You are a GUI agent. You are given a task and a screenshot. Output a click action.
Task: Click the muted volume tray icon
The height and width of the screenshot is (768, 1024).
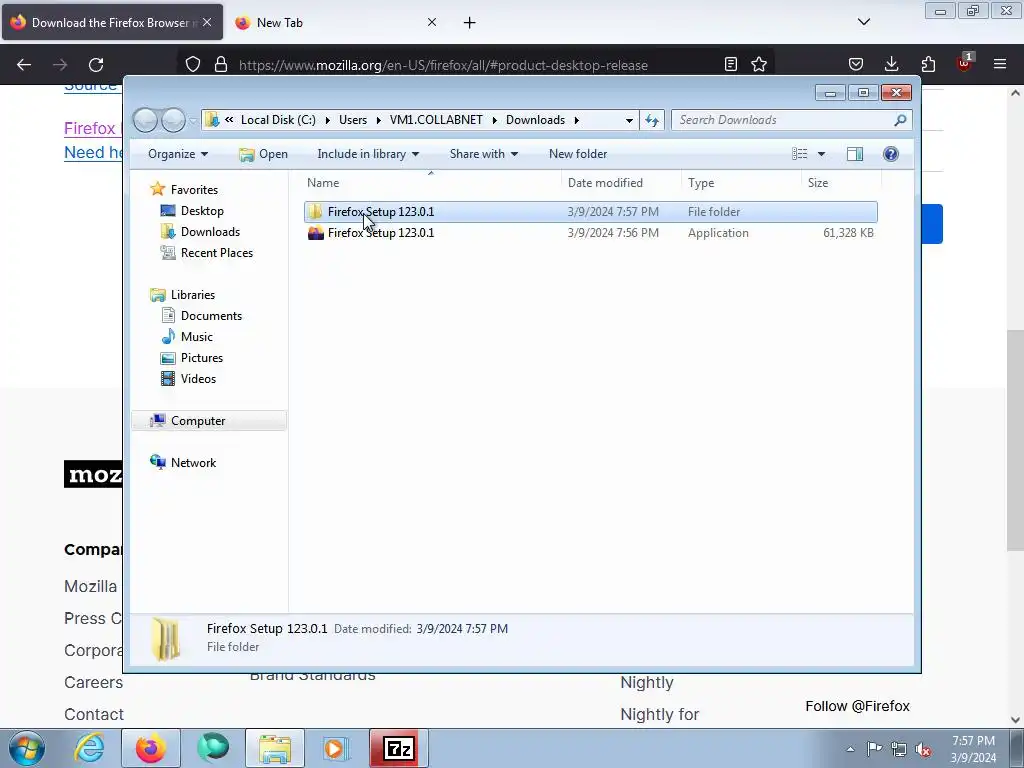[x=923, y=749]
